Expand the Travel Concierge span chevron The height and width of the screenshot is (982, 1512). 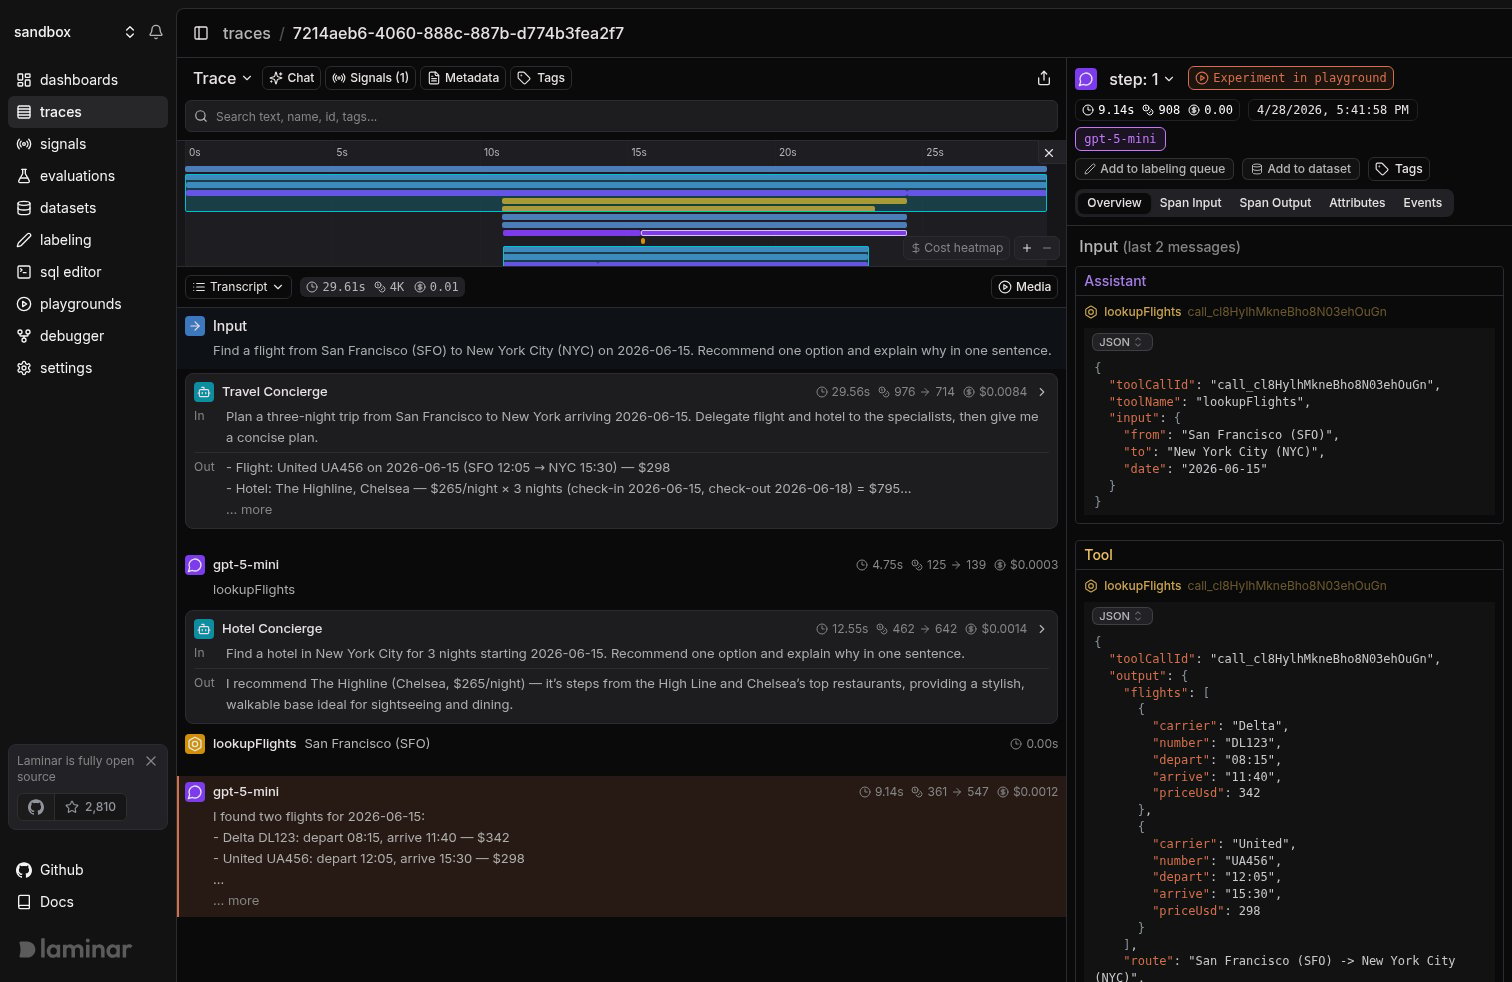(1042, 392)
